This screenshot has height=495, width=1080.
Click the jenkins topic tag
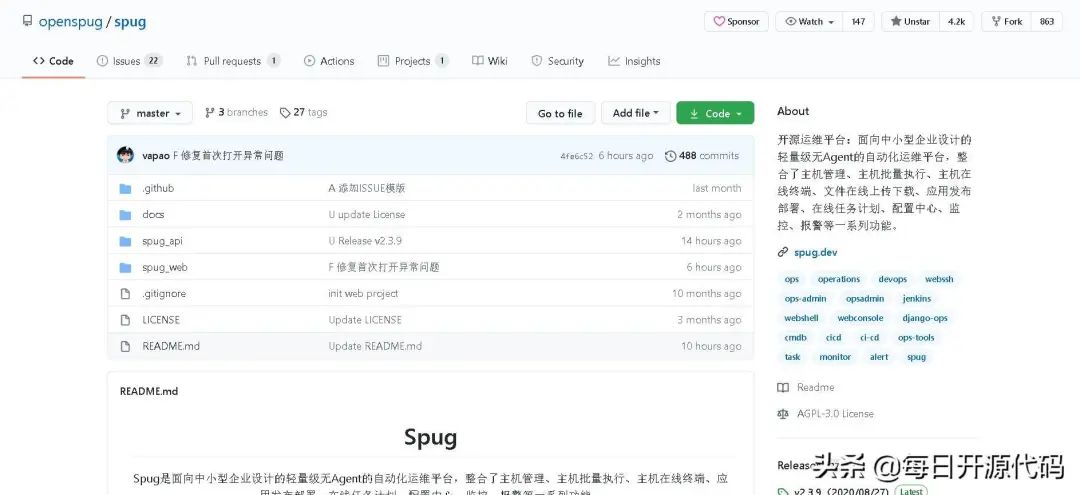[x=917, y=299]
